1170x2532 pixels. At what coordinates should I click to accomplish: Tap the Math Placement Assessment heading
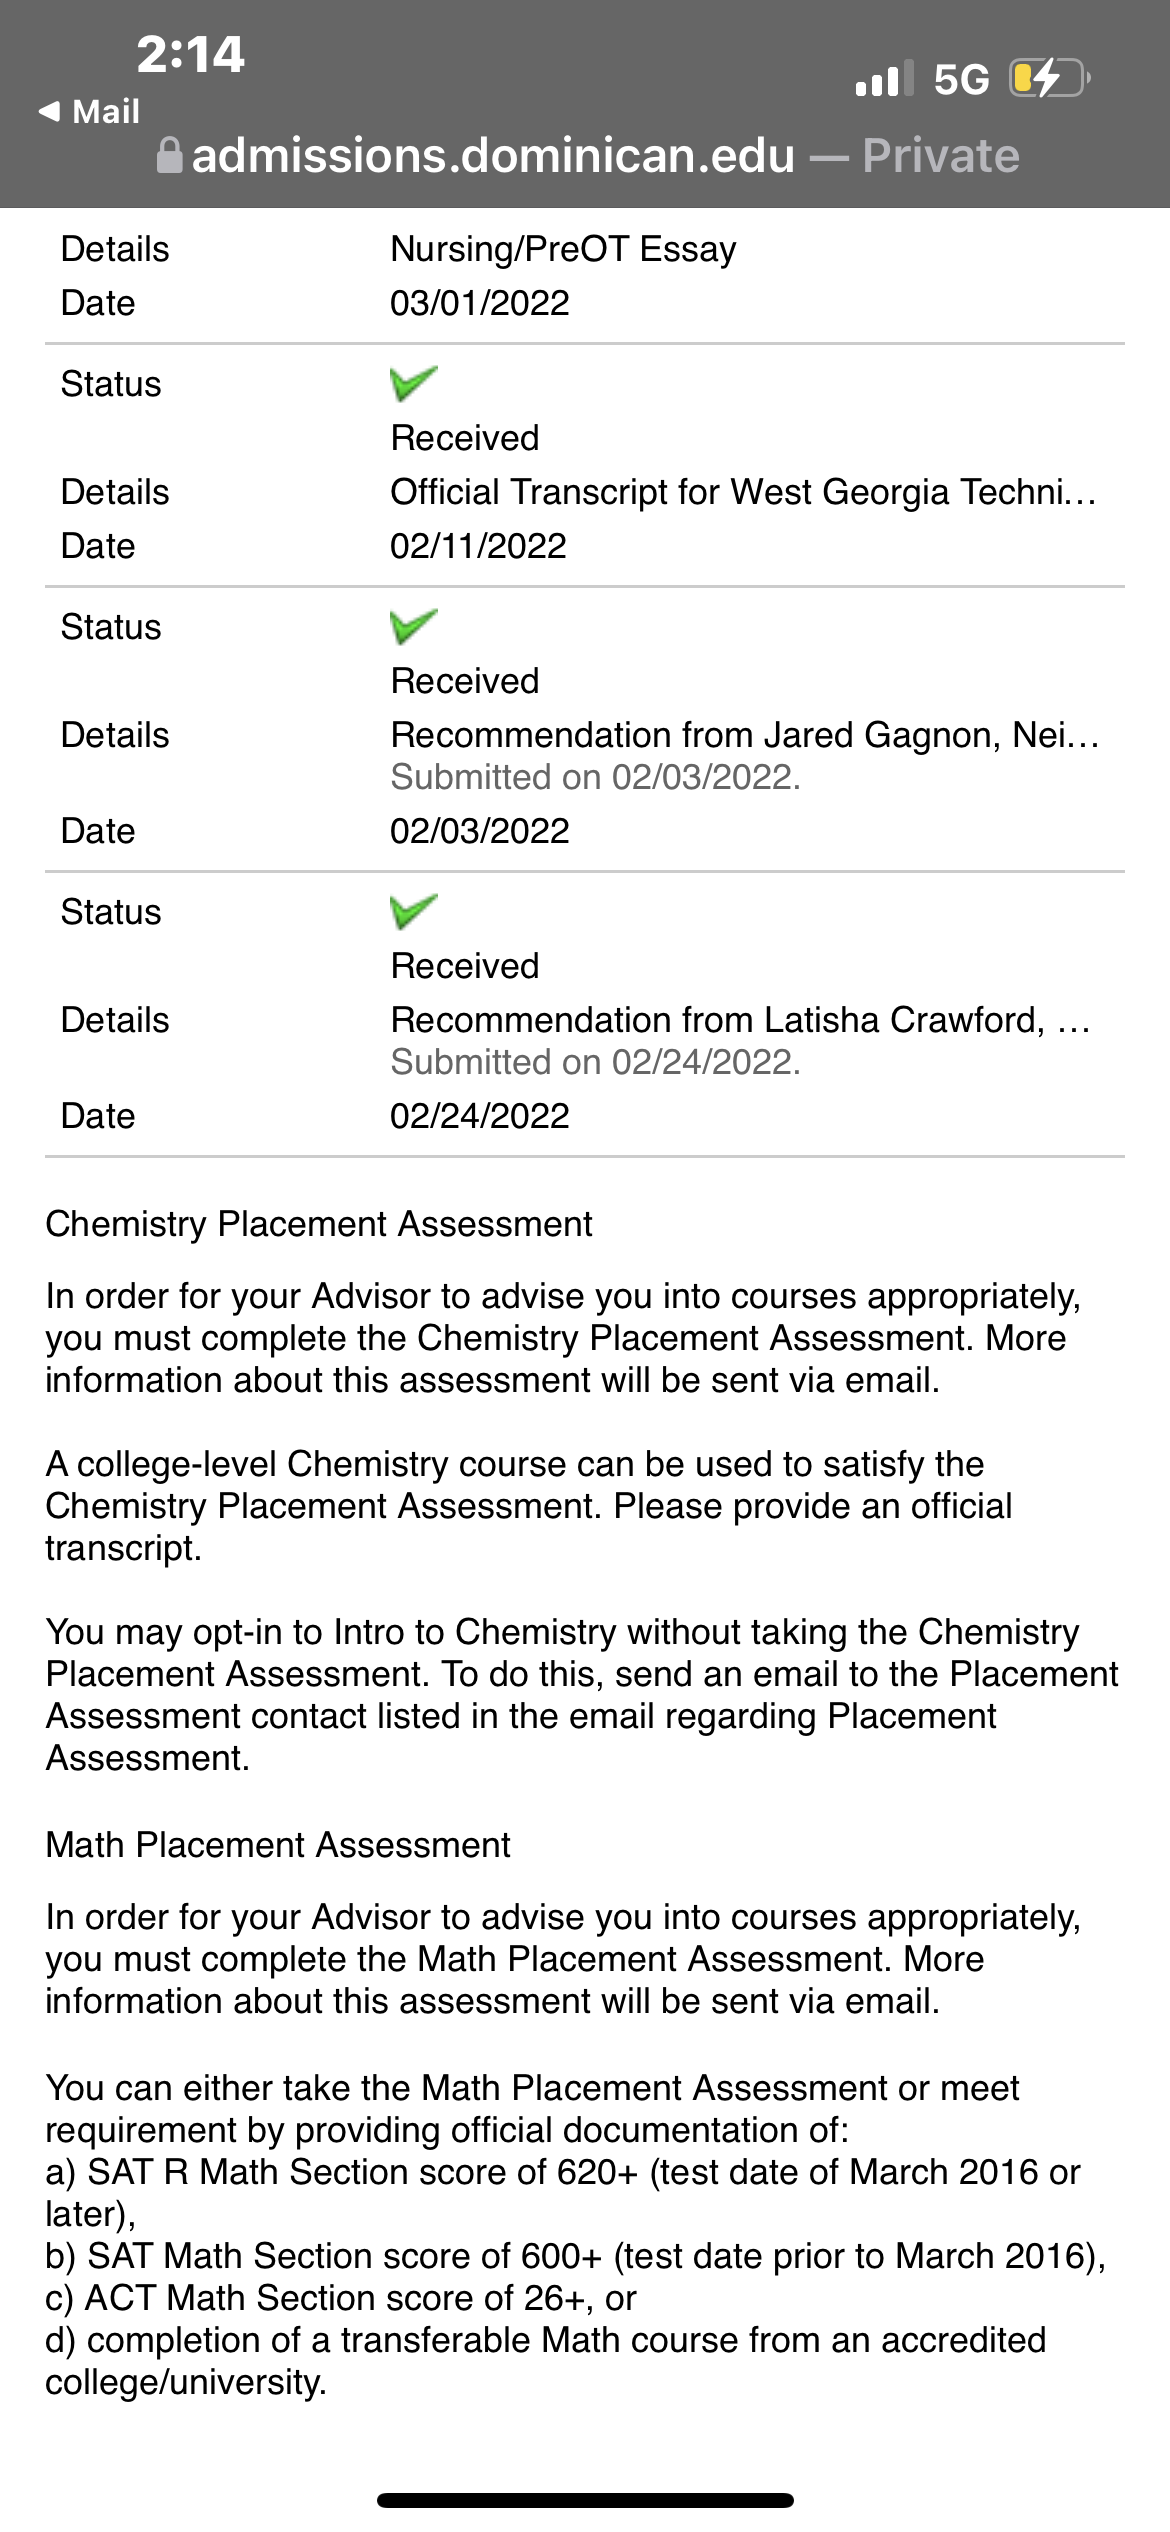click(x=278, y=1845)
